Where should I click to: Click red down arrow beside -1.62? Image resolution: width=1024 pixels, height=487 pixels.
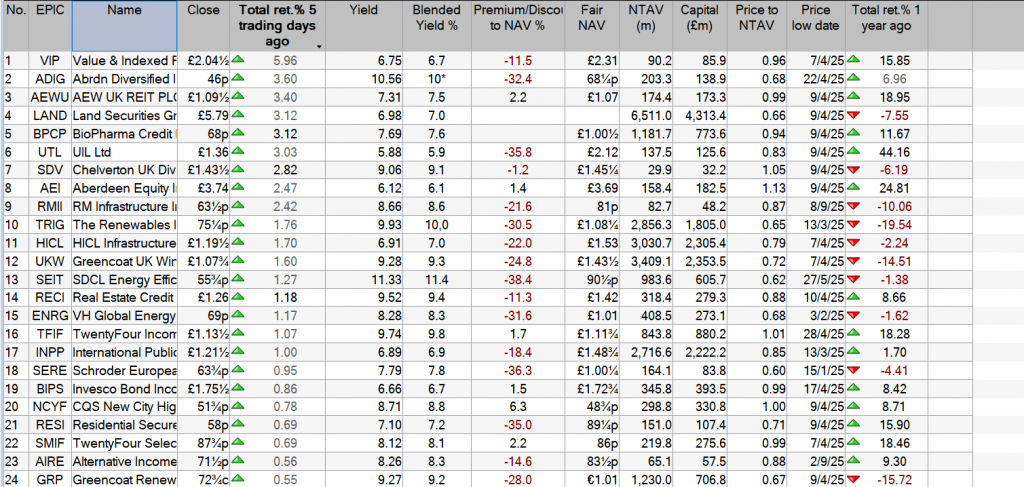tap(854, 316)
